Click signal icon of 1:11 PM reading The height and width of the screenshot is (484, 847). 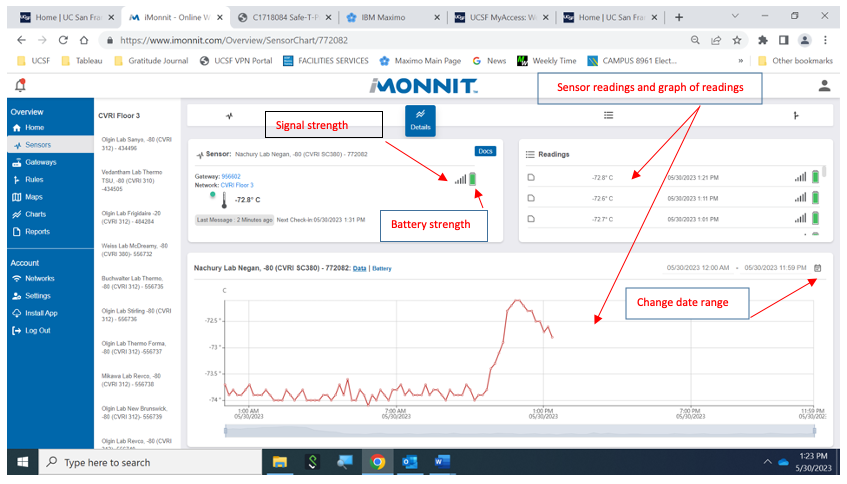pos(801,198)
